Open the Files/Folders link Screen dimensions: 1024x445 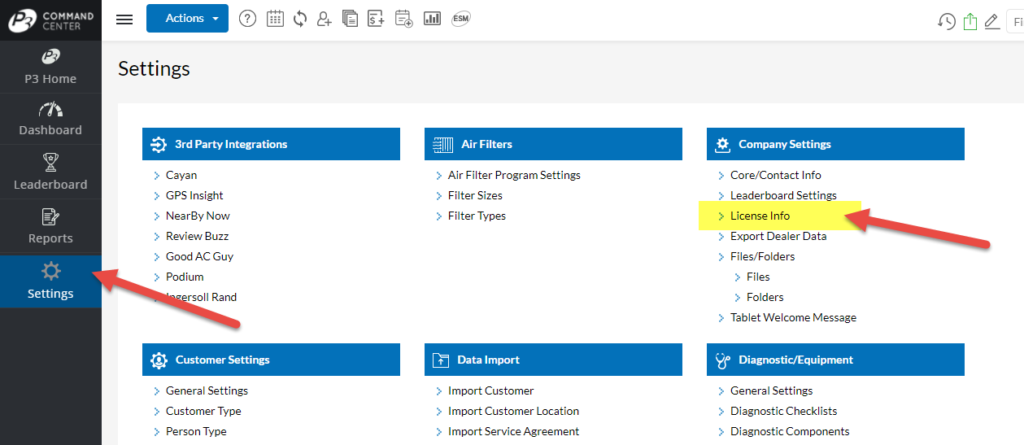coord(762,256)
